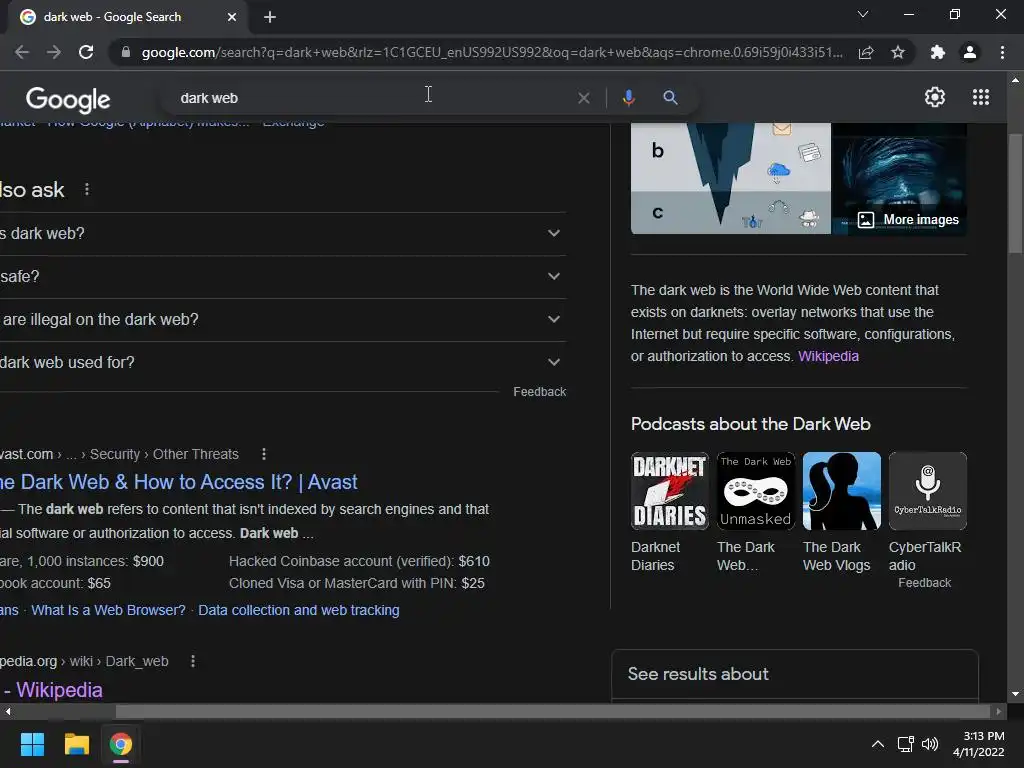Send Feedback for People also ask
The image size is (1024, 768).
[539, 392]
